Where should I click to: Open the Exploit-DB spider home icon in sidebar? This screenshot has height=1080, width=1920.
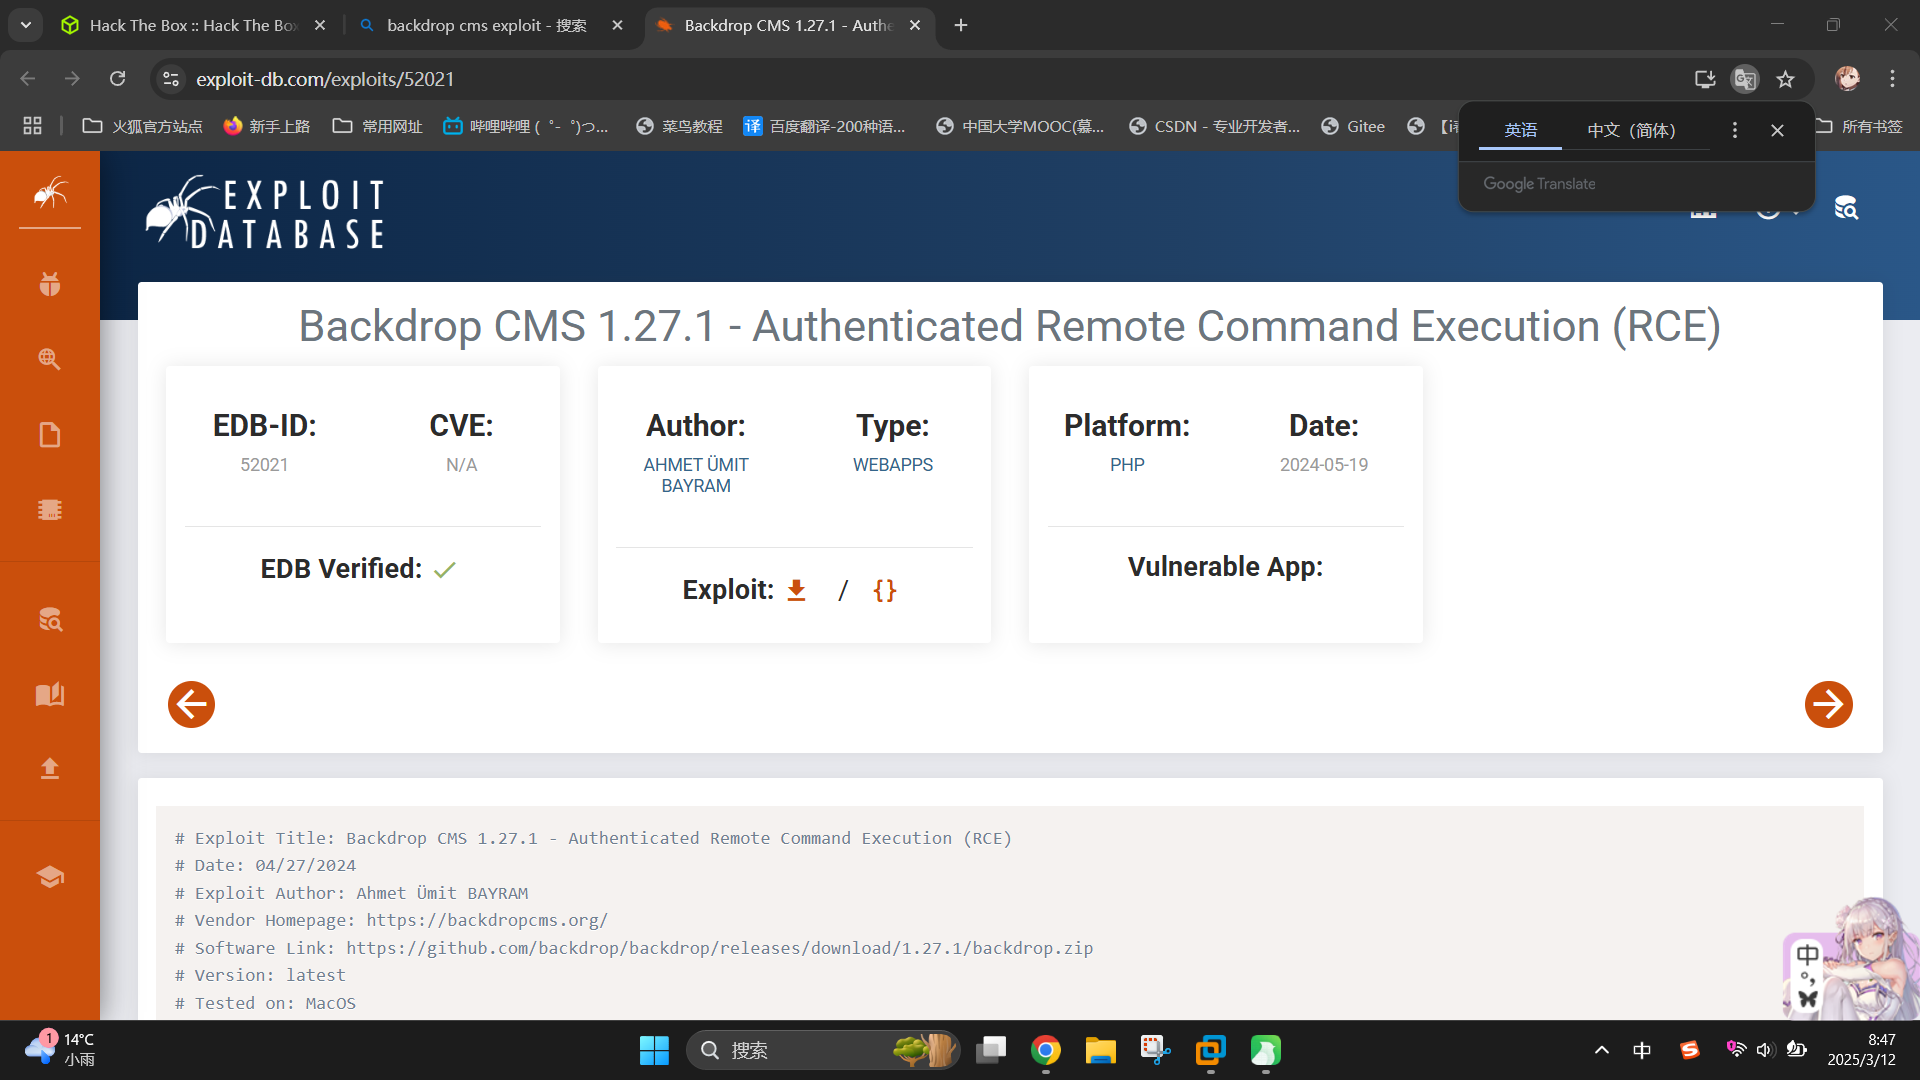coord(50,191)
